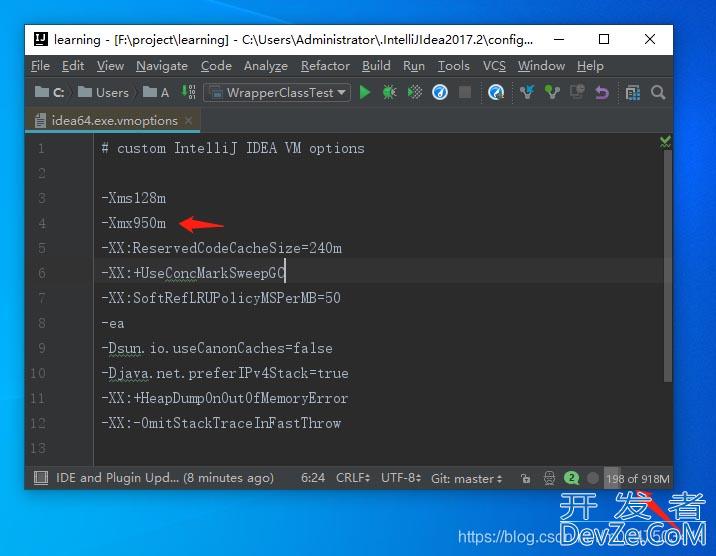Click the editor vertical scrollbar
This screenshot has width=716, height=556.
pos(668,266)
